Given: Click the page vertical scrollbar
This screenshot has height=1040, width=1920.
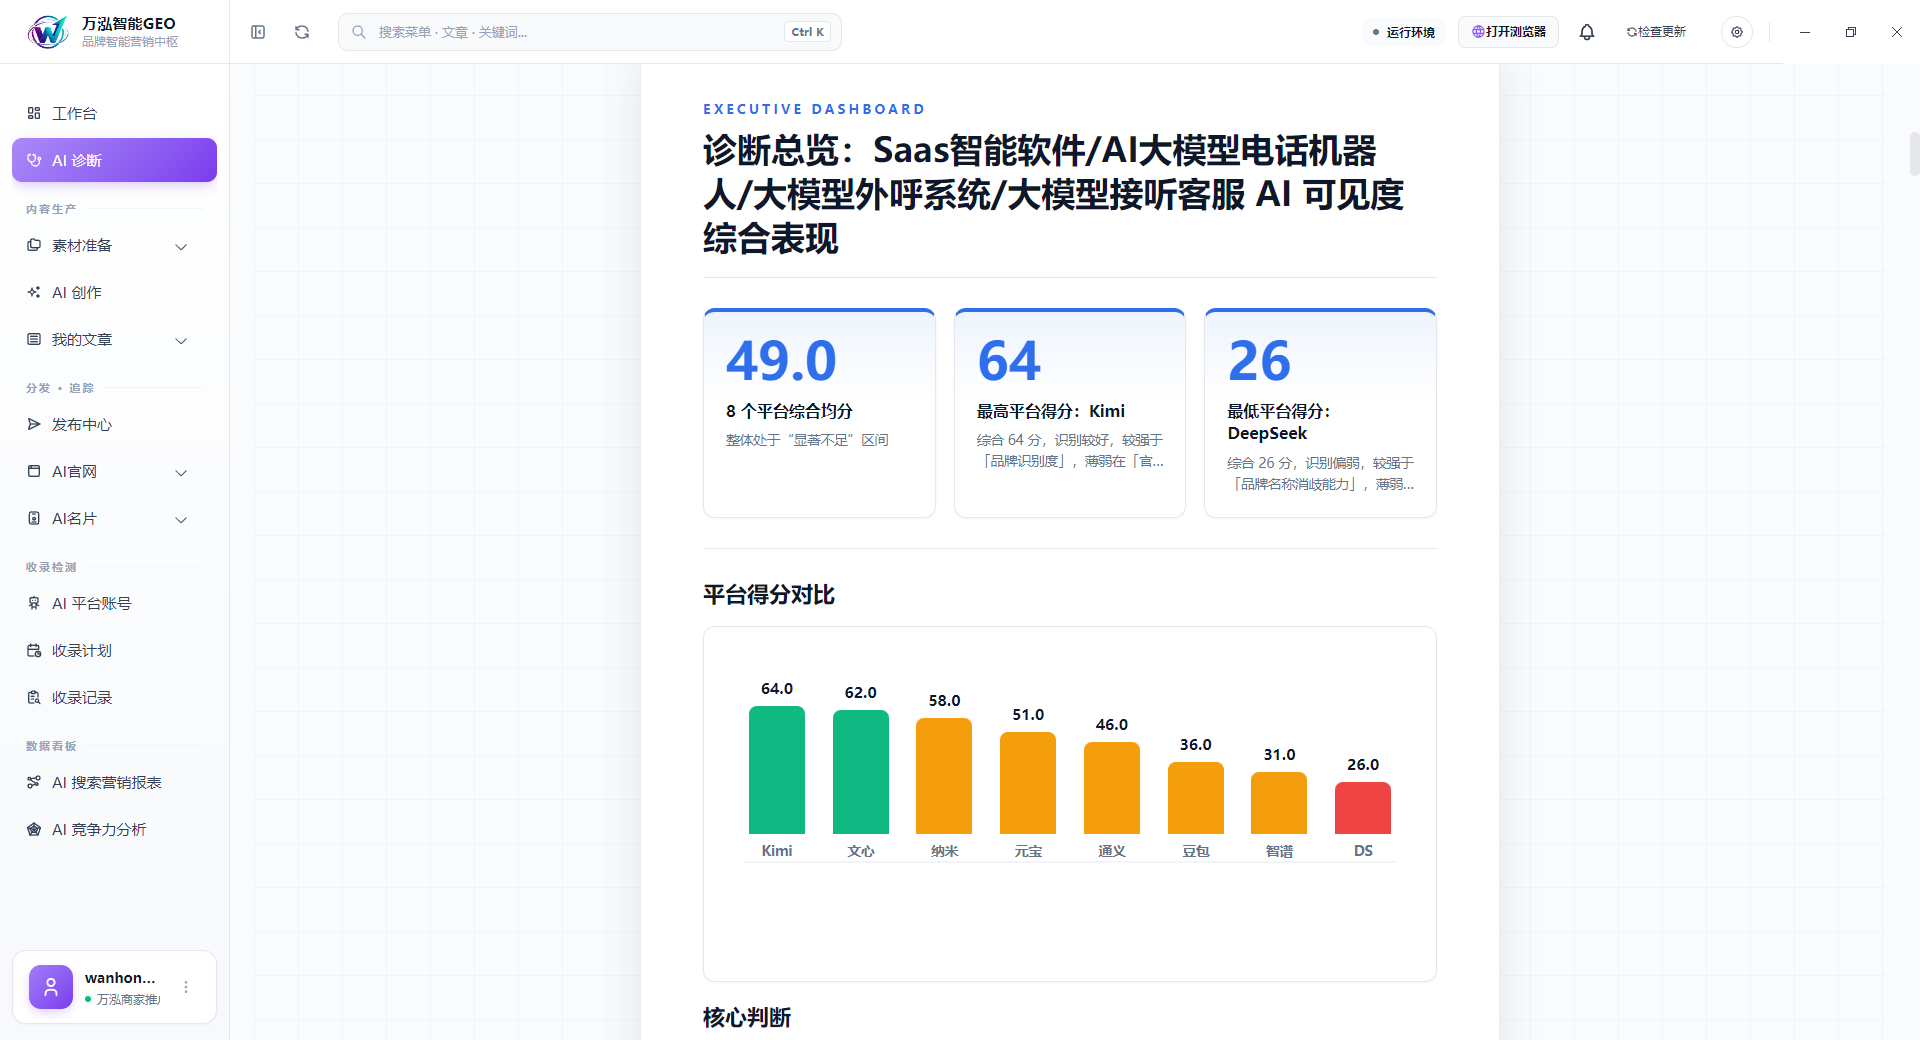Looking at the screenshot, I should coord(1914,154).
